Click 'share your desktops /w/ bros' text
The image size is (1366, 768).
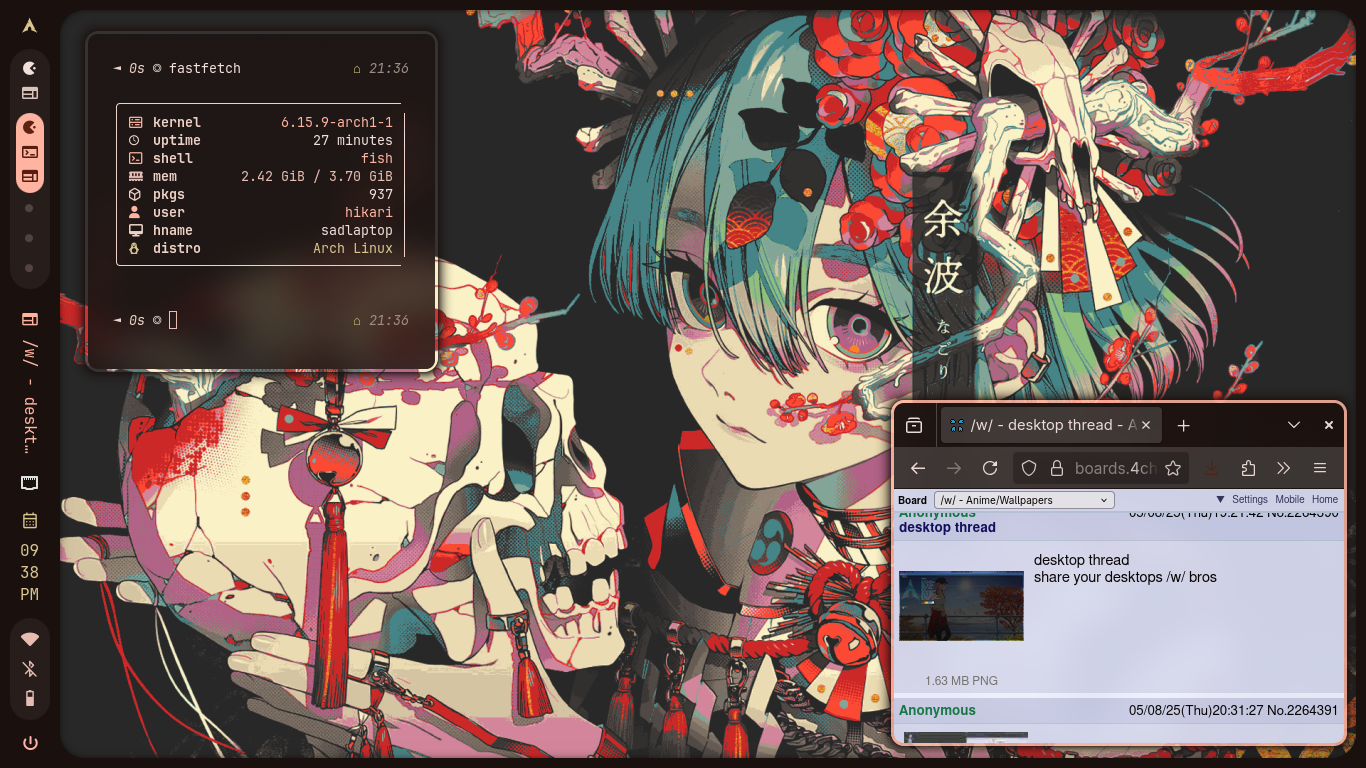coord(1125,577)
